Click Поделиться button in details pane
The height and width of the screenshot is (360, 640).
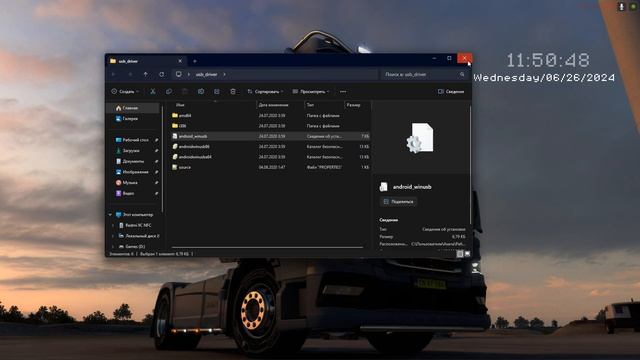coord(398,202)
